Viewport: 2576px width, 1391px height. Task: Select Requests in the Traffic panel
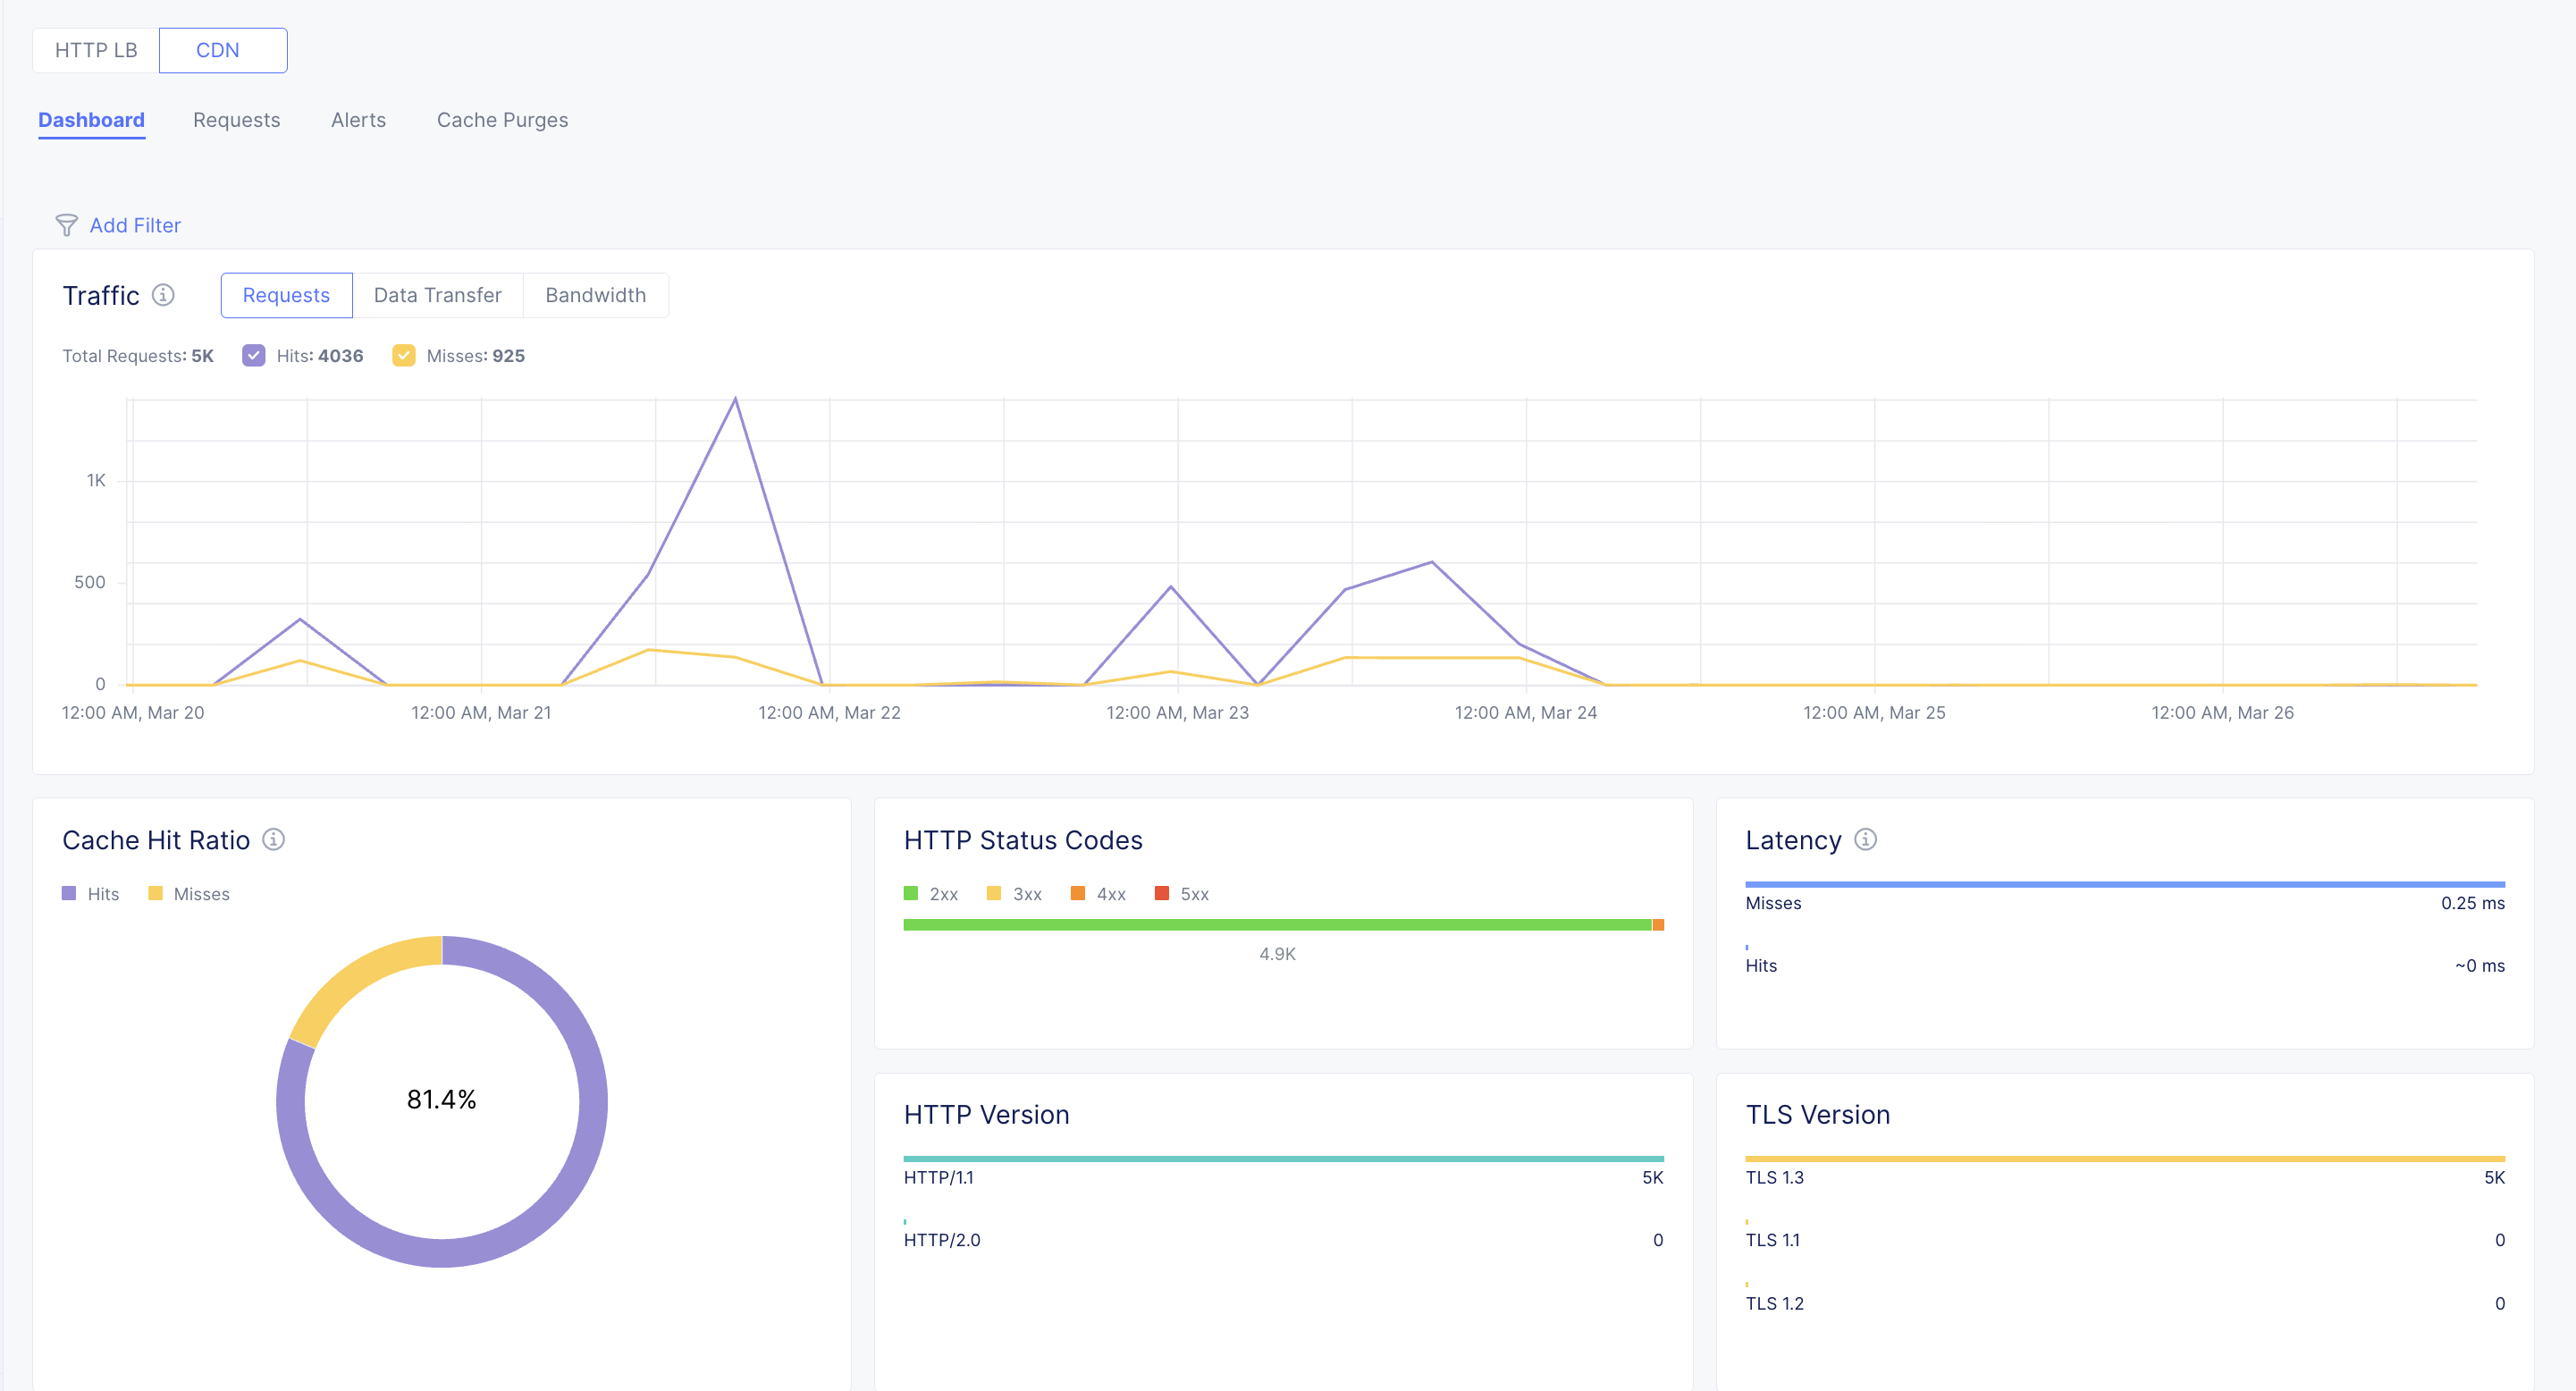[286, 295]
